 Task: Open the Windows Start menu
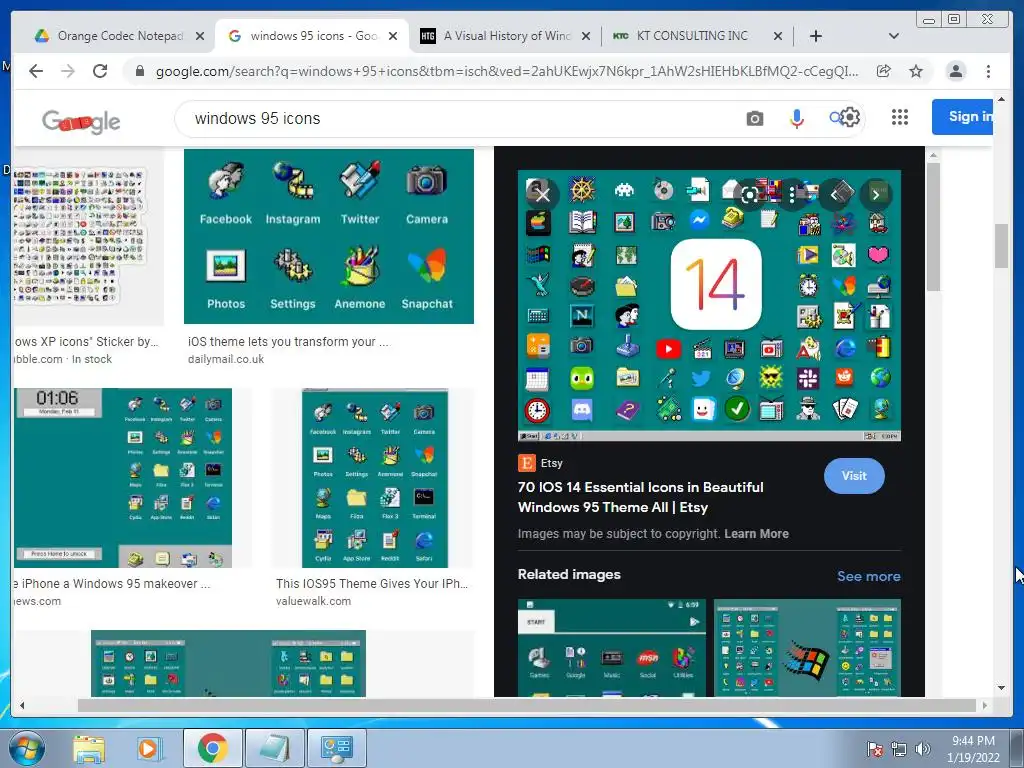tap(26, 748)
